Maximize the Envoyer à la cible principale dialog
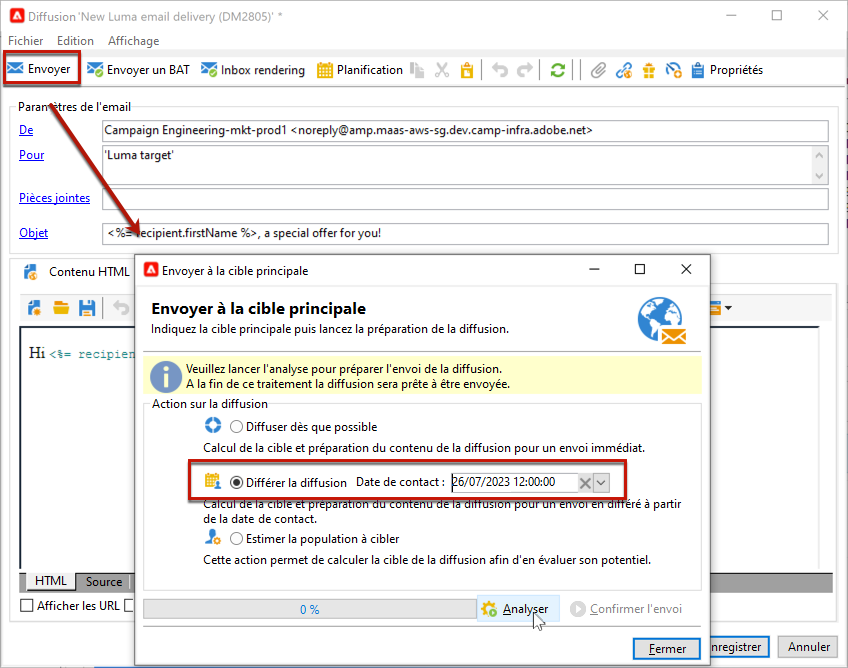 (640, 269)
